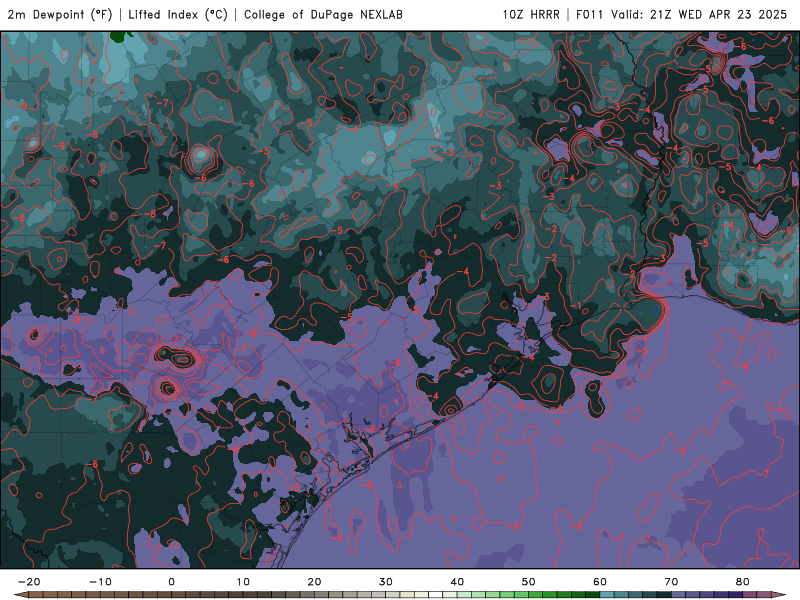Click the '30' color bar label

[386, 582]
